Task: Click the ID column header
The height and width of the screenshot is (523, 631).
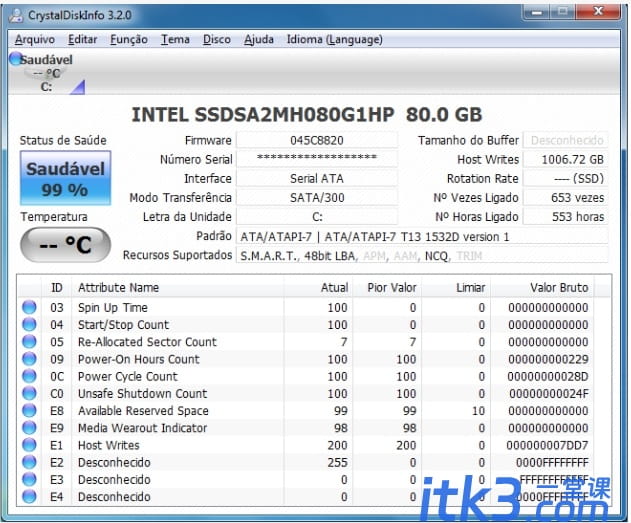Action: coord(57,288)
